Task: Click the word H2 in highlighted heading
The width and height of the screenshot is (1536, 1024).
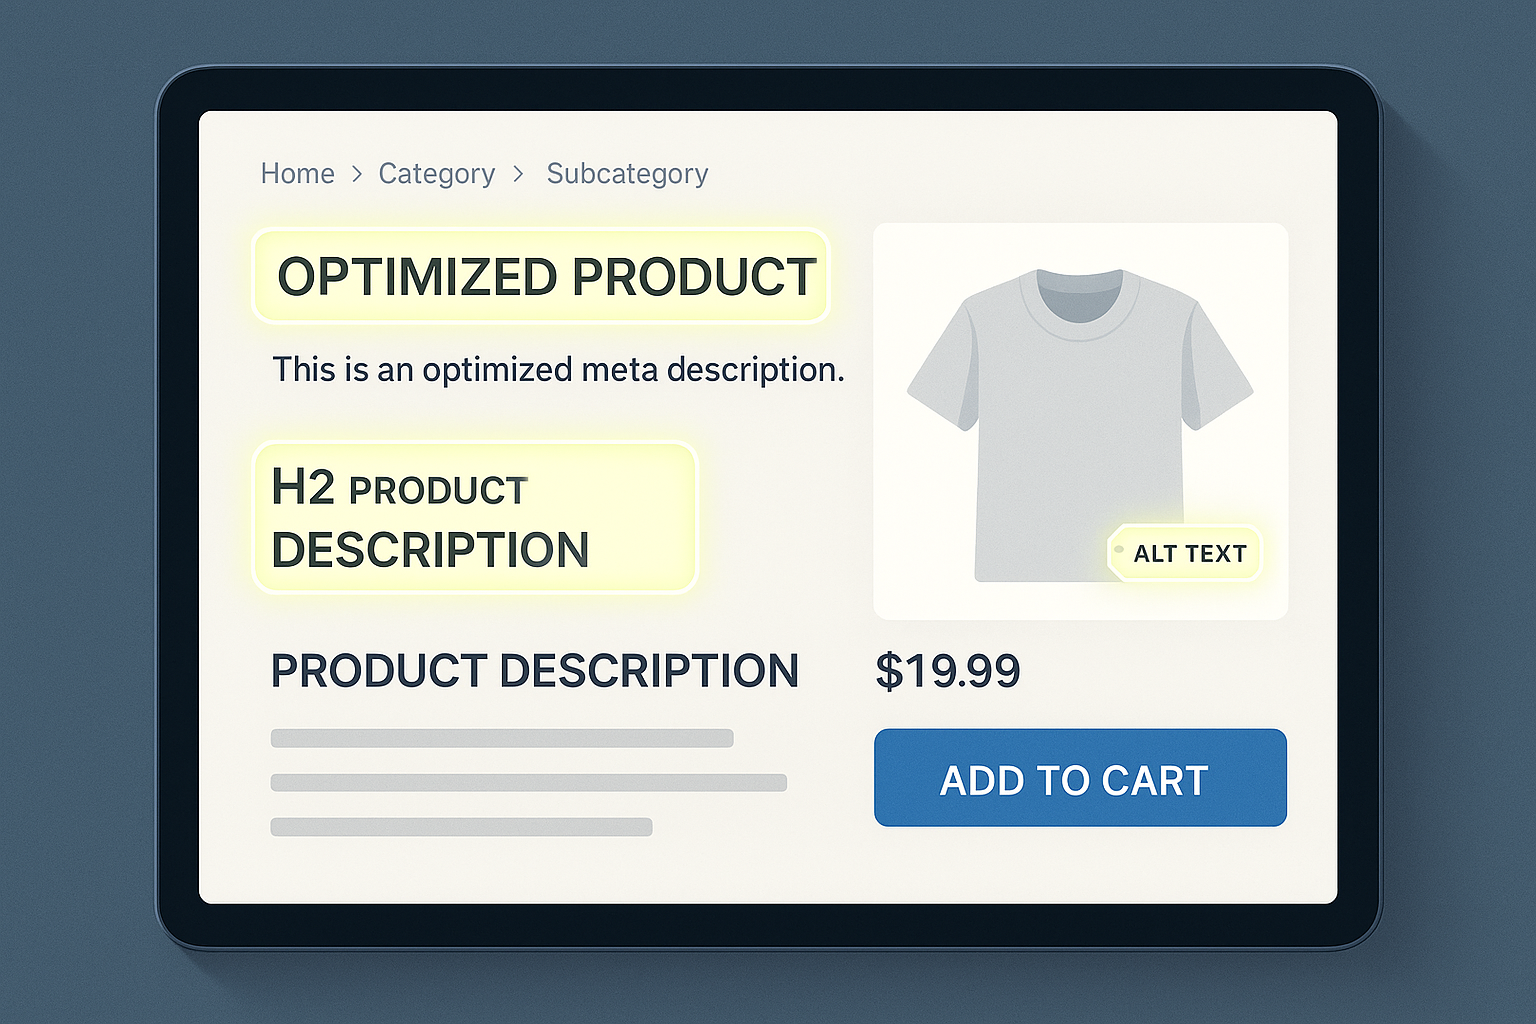Action: [303, 488]
